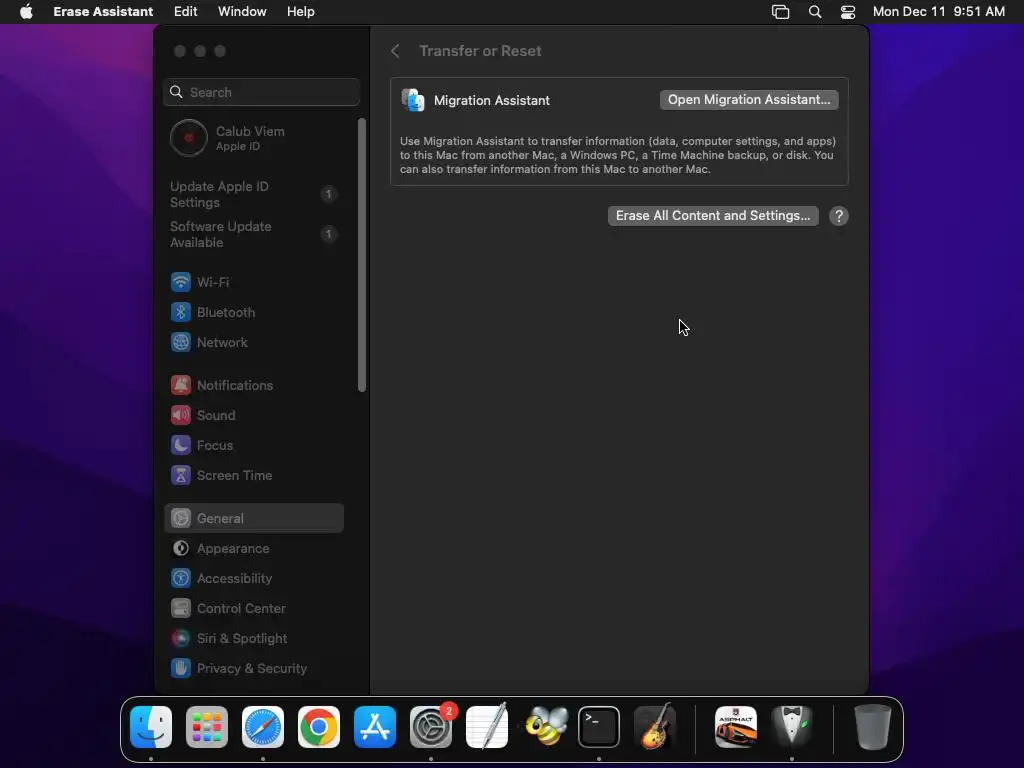Viewport: 1024px width, 768px height.
Task: Open System Settings dock icon
Action: coord(431,727)
